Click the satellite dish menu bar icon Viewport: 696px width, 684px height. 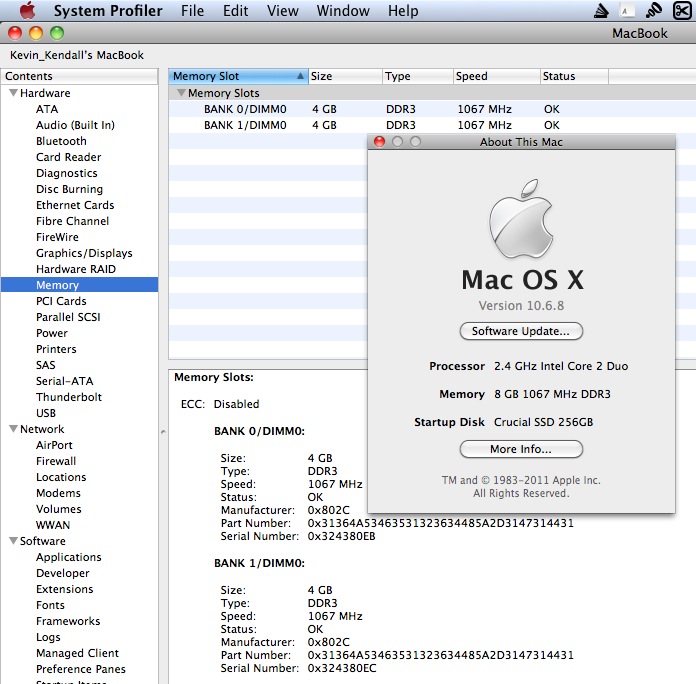(654, 10)
